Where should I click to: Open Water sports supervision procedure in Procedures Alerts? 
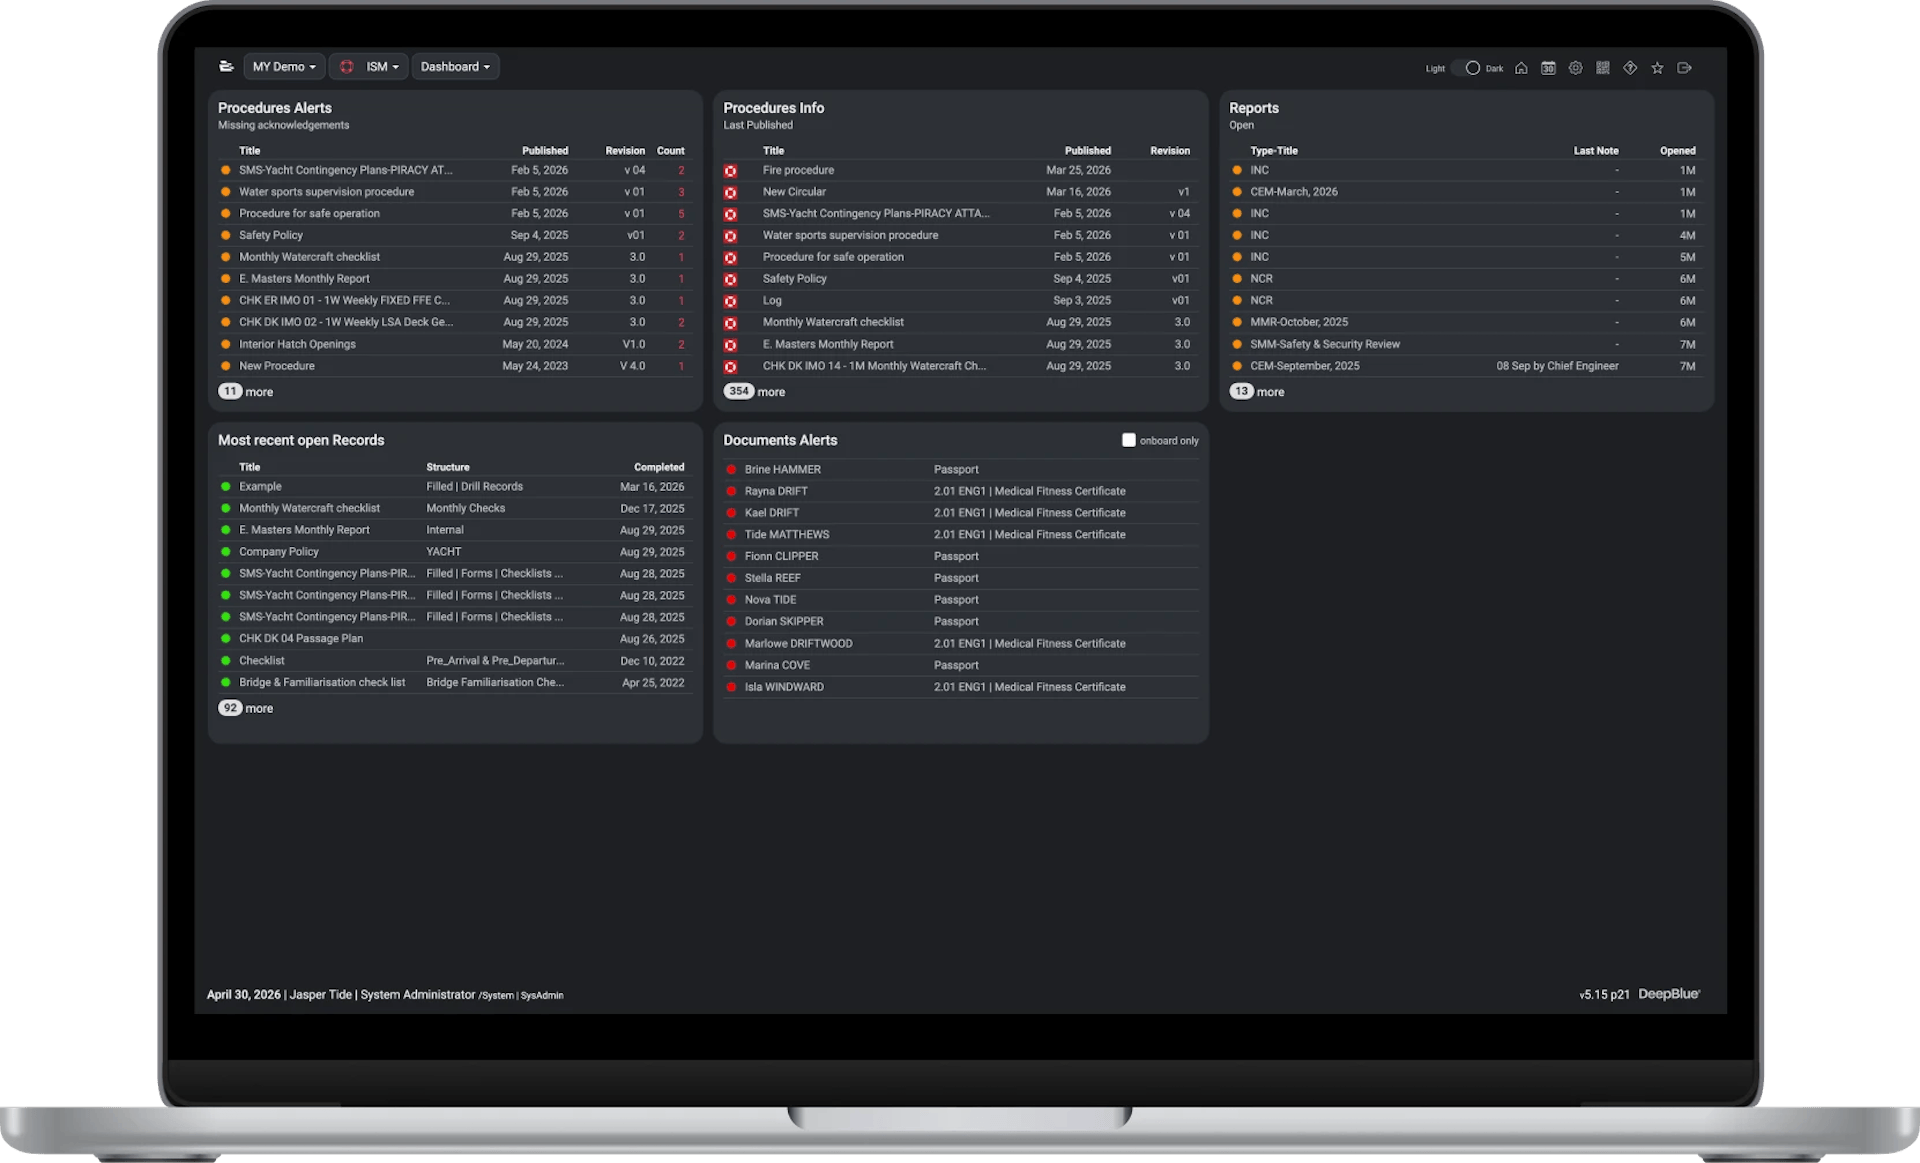[x=326, y=192]
